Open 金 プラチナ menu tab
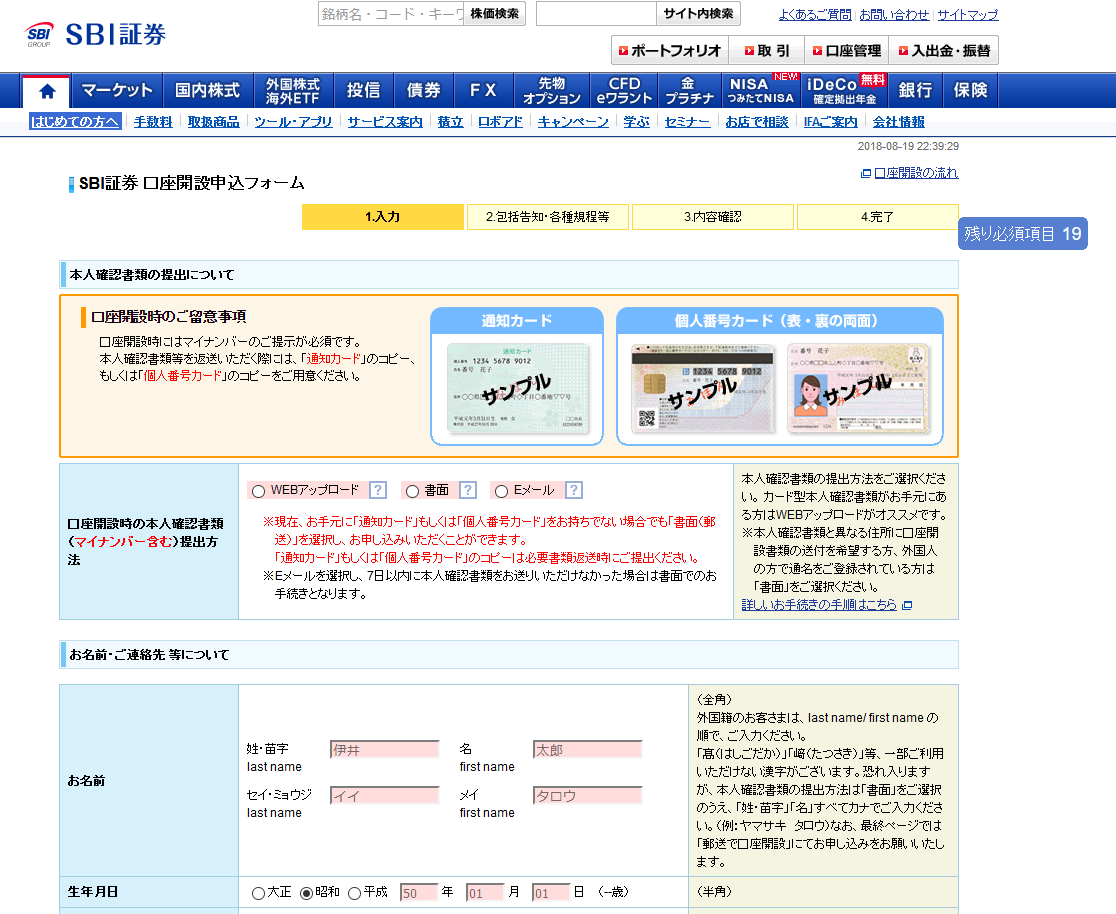Screen dimensions: 1116x914 click(x=688, y=90)
